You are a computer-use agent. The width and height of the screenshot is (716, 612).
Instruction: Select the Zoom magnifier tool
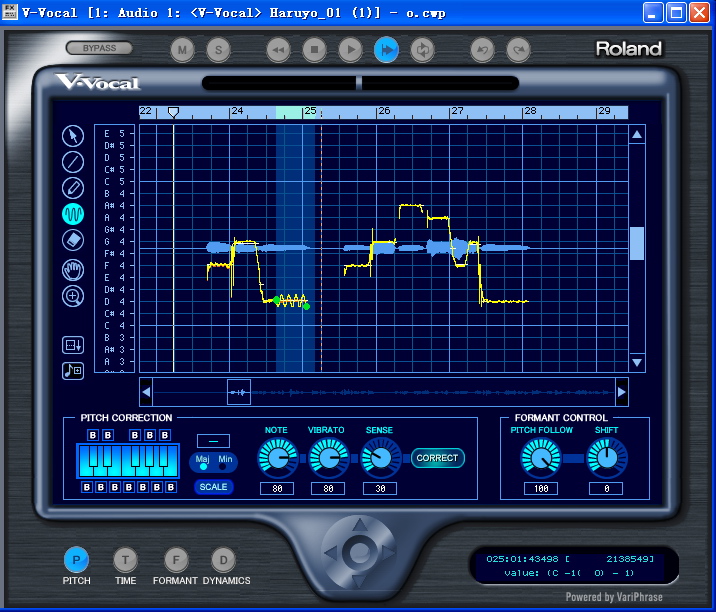tap(73, 296)
